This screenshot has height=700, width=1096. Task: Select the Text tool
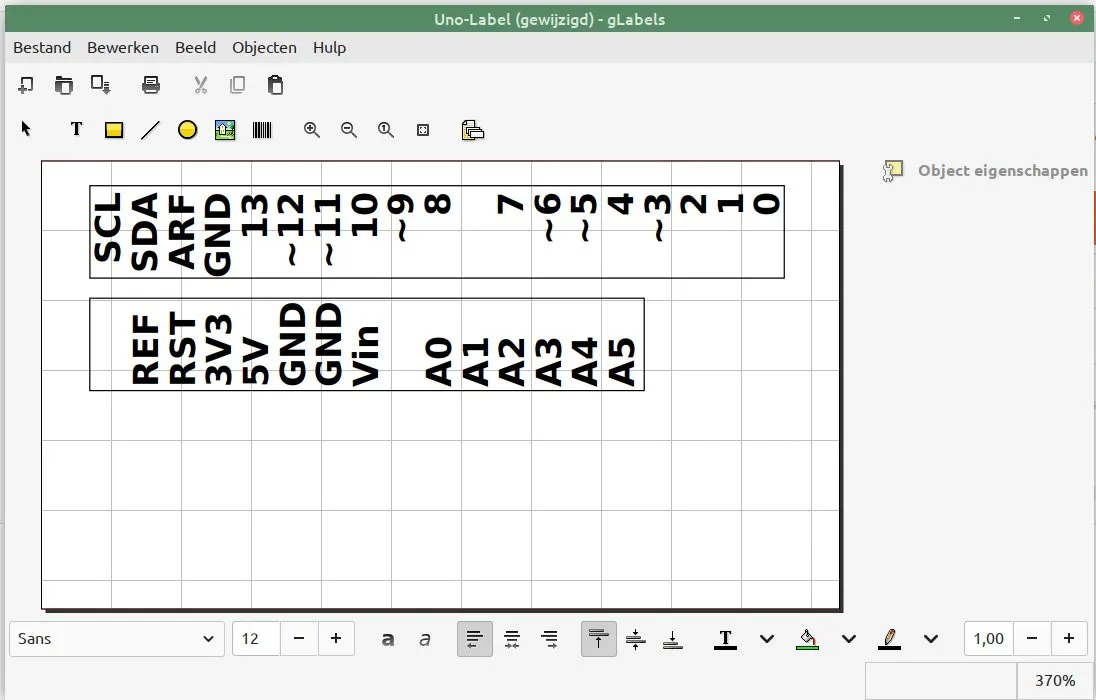point(76,129)
